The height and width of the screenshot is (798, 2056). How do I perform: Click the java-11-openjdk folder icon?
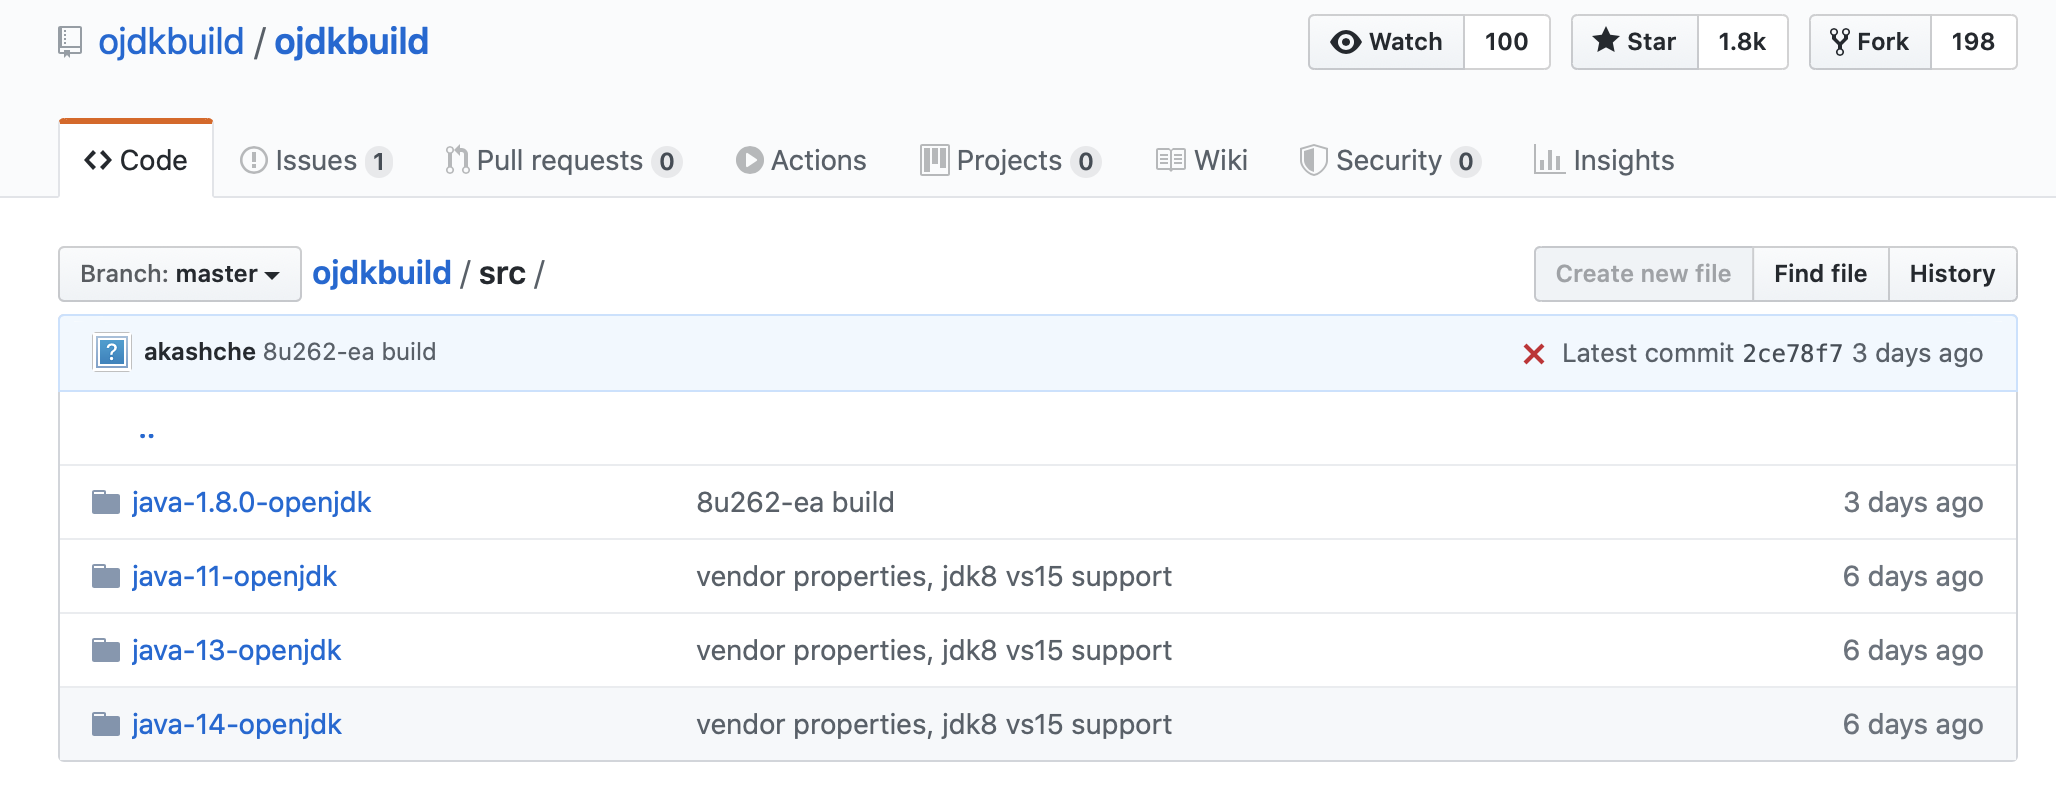(105, 576)
